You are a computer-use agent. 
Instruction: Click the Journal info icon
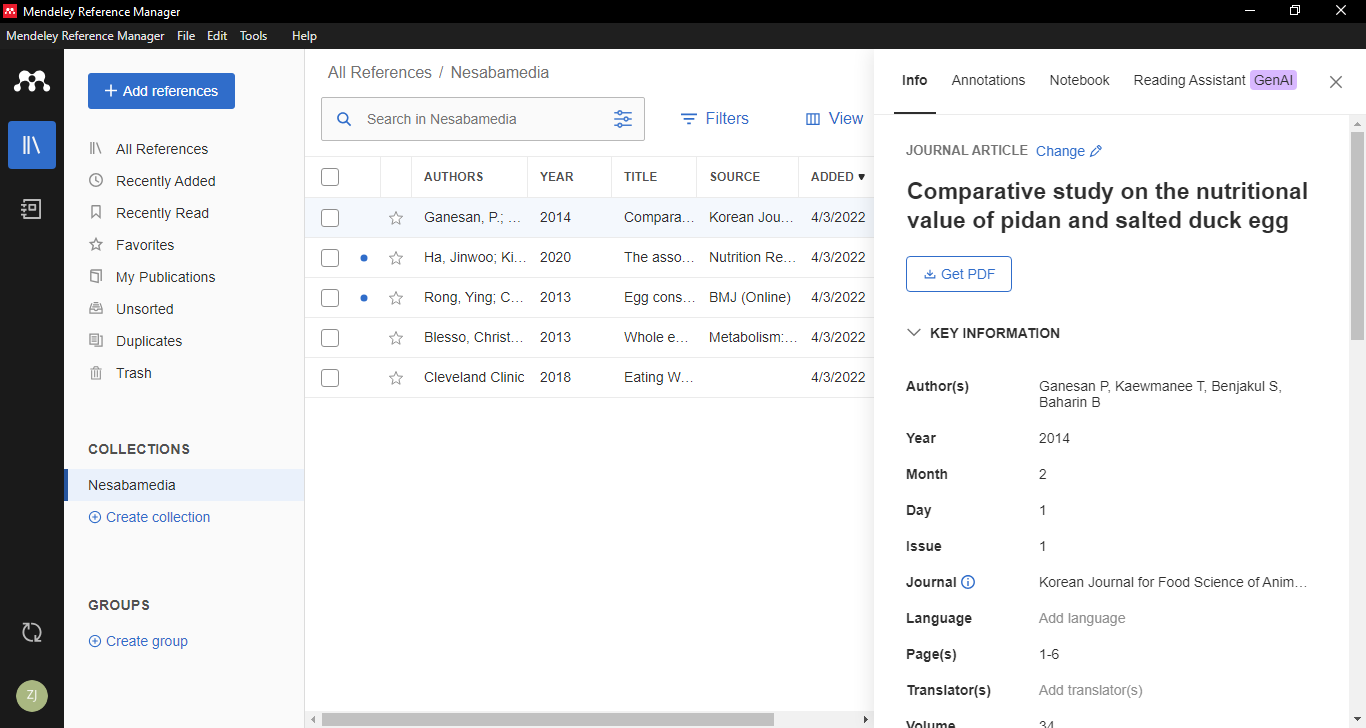pos(968,582)
